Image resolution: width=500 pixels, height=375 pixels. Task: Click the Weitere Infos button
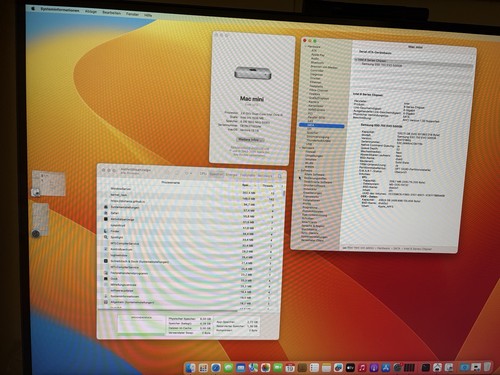pos(250,139)
